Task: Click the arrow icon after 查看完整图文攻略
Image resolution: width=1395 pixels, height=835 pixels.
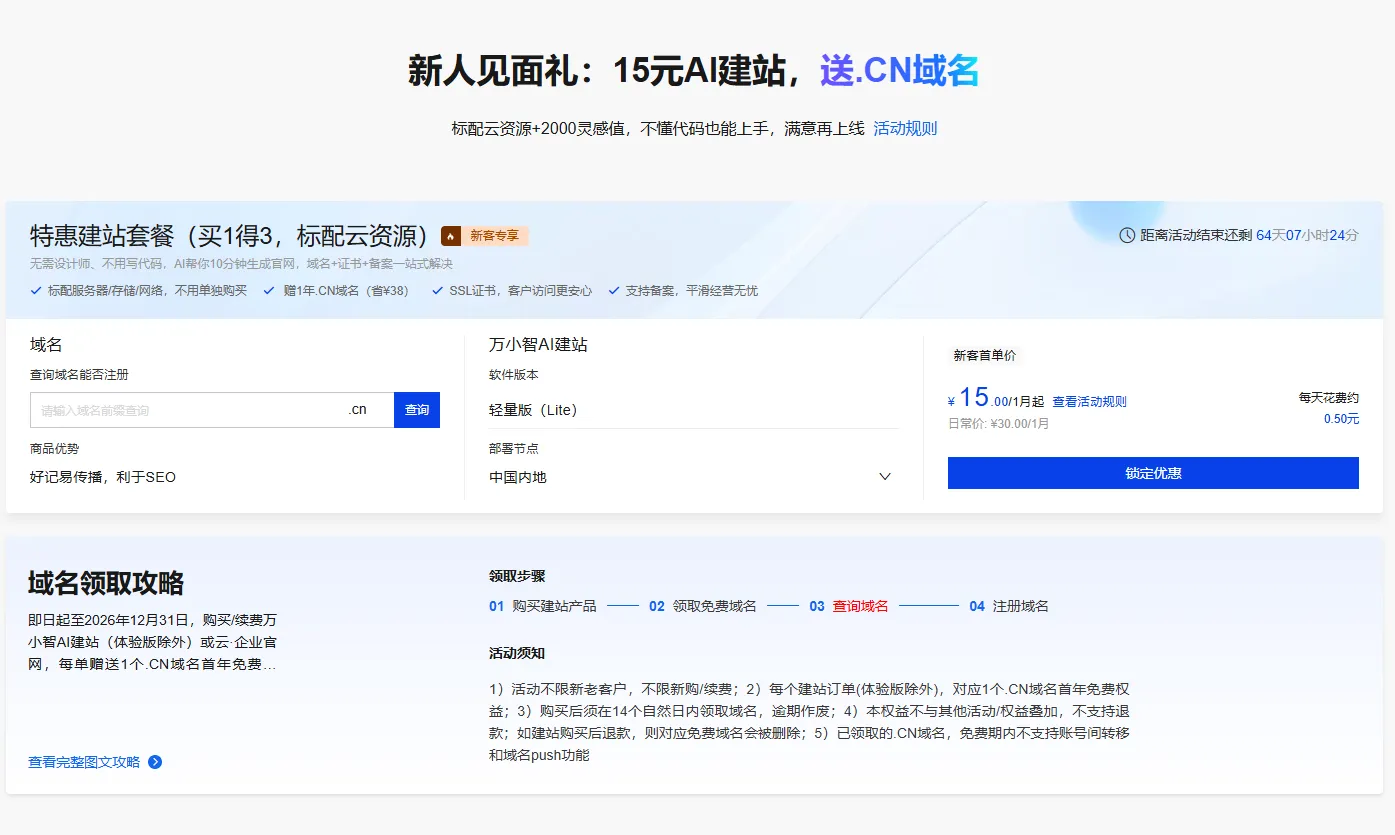Action: (155, 762)
